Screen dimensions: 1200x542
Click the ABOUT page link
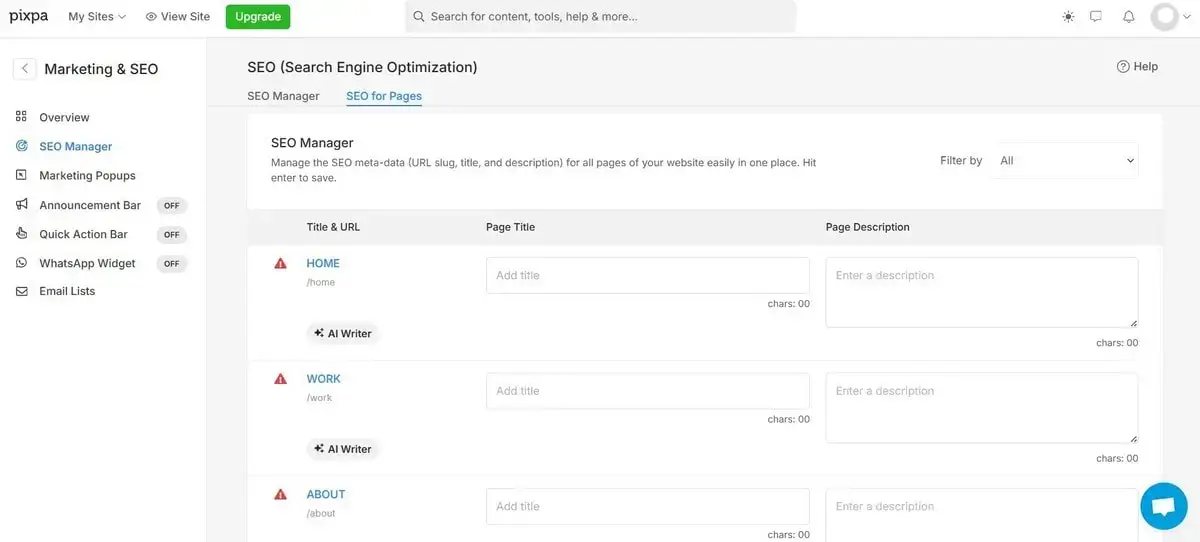[326, 494]
